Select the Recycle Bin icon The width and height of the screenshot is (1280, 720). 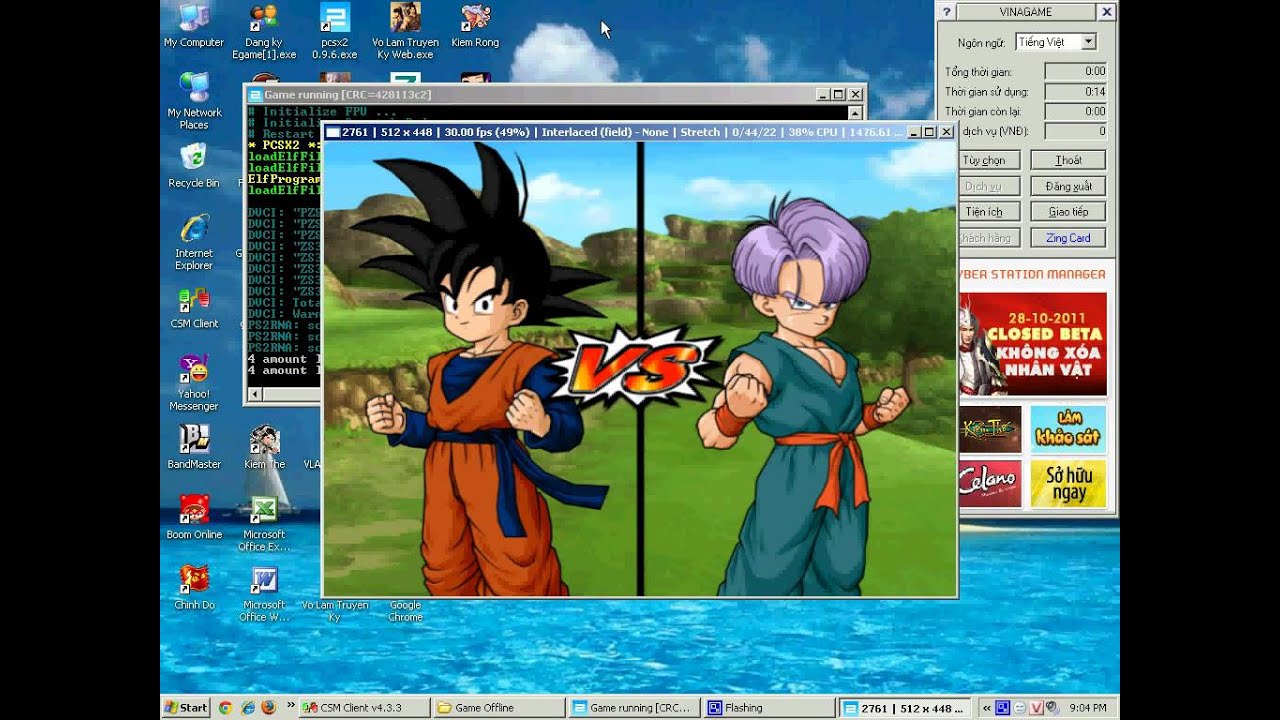point(194,165)
